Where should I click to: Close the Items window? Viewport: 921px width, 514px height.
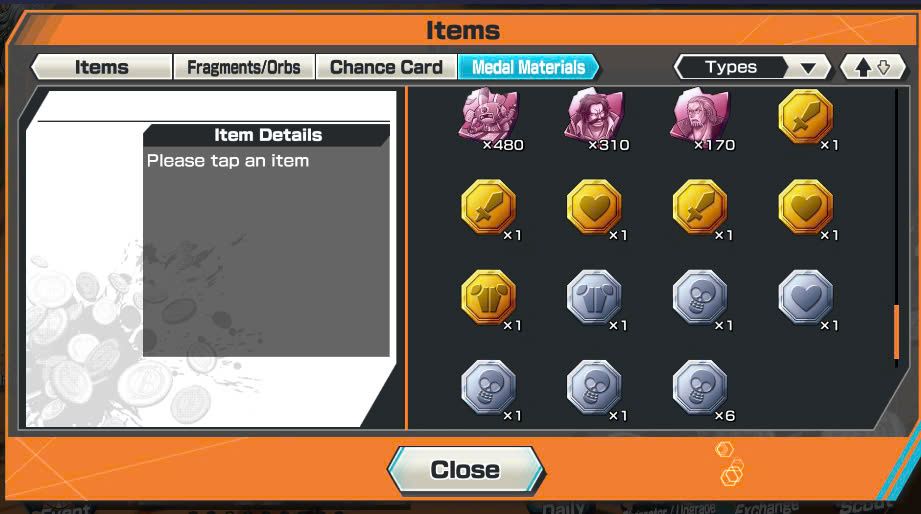[x=466, y=469]
